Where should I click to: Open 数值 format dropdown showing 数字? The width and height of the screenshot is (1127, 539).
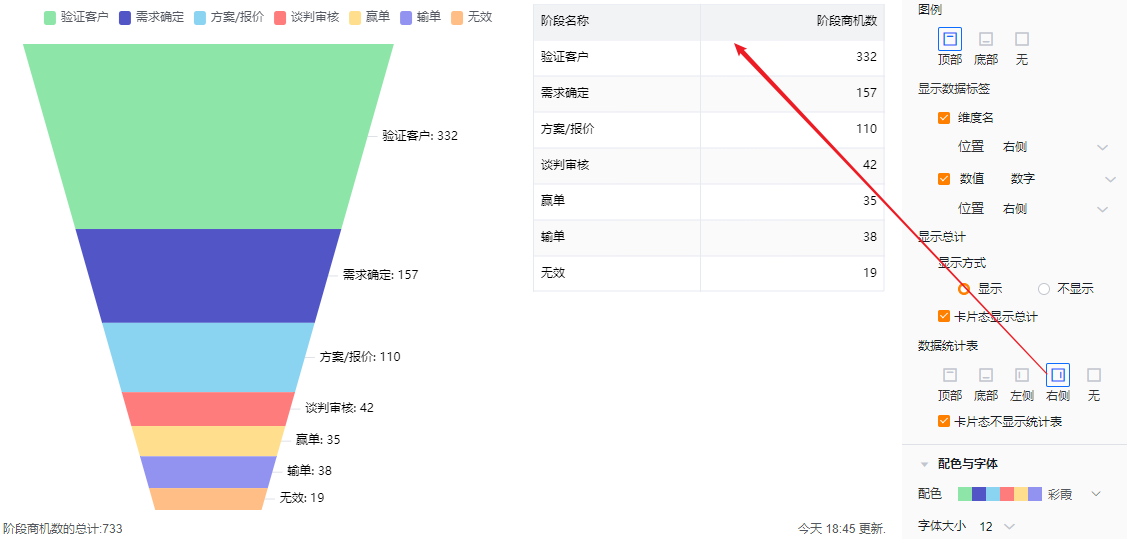pos(1062,179)
